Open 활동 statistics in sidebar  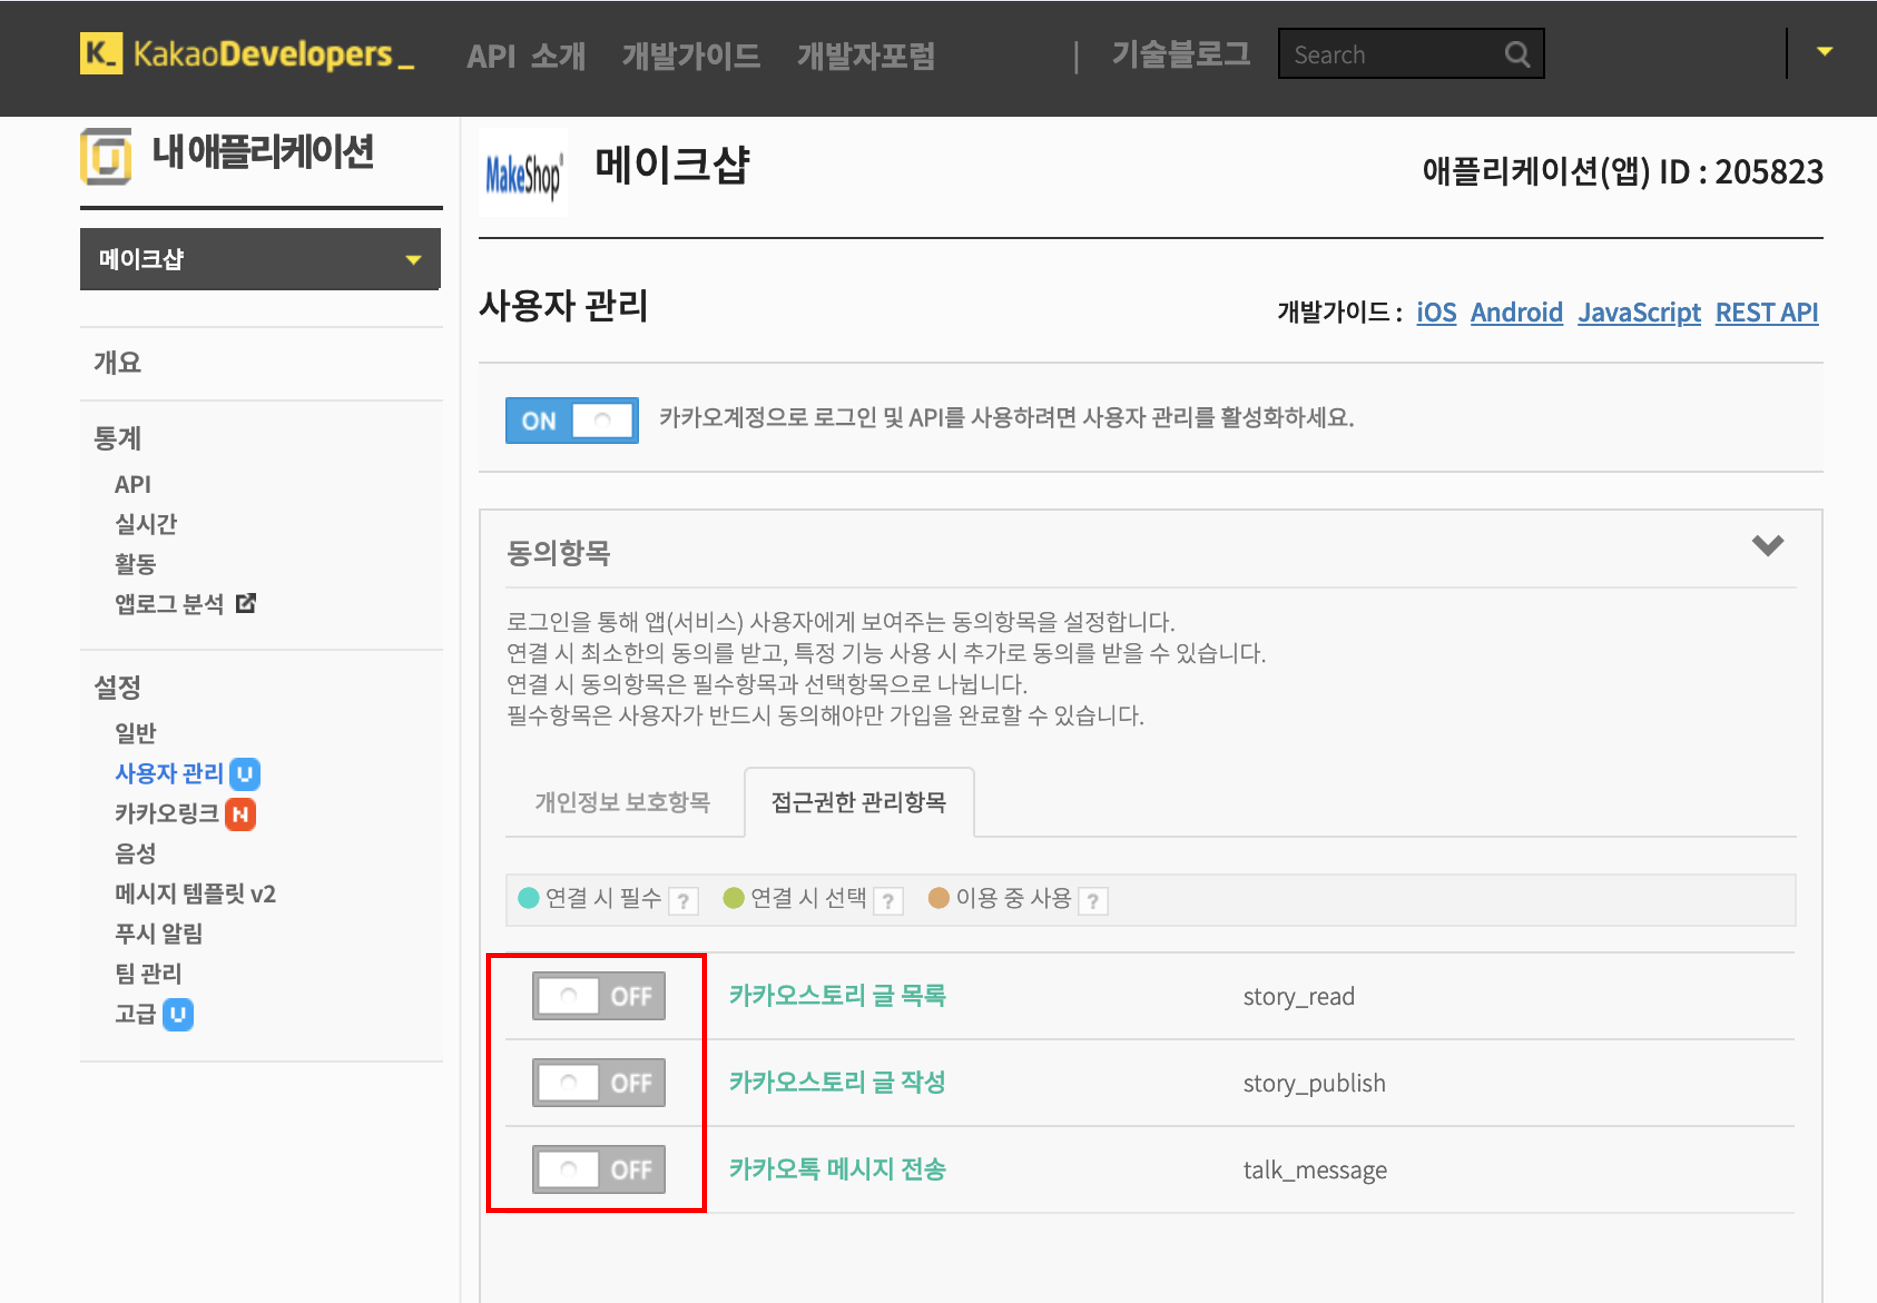[136, 564]
